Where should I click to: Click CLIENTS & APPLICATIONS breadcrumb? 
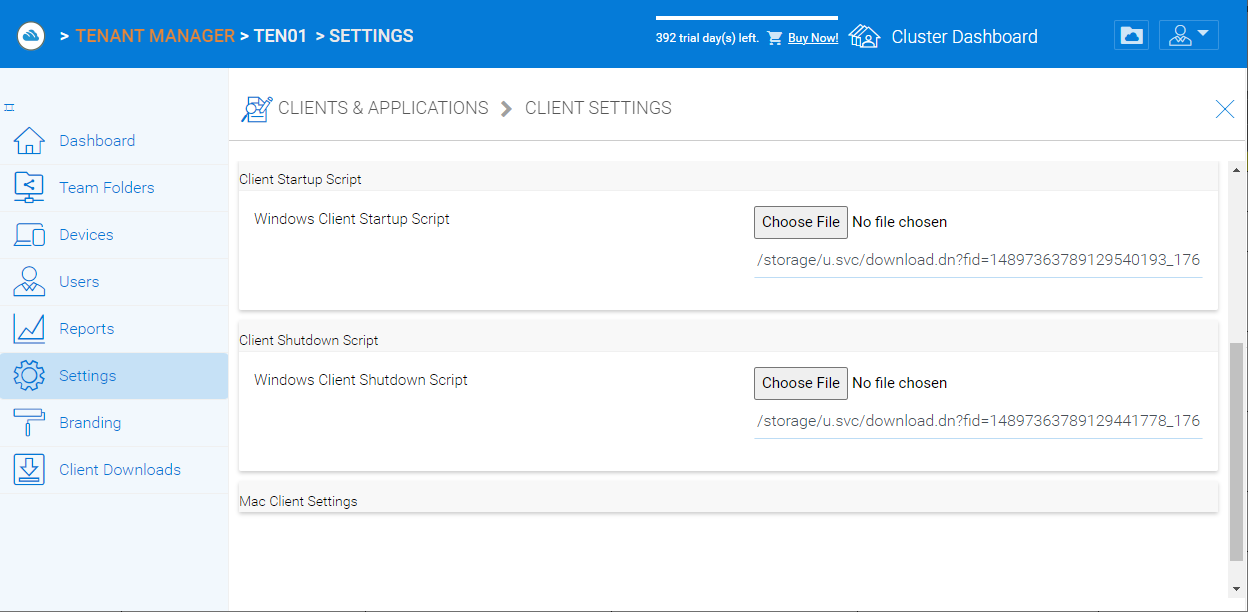click(383, 108)
